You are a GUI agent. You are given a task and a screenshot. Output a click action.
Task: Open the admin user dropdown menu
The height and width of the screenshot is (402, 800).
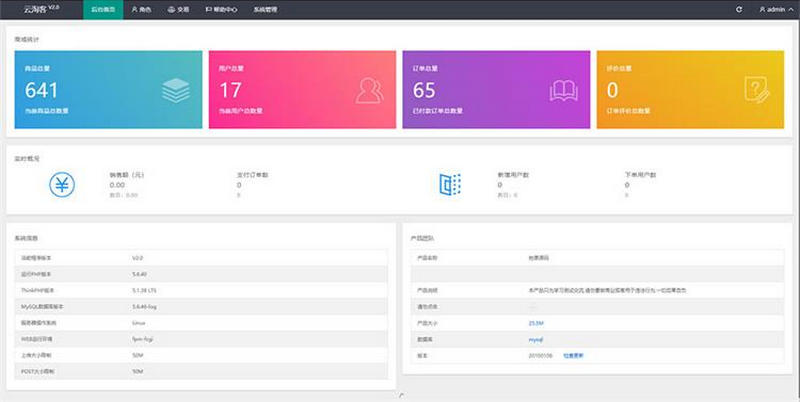coord(776,9)
